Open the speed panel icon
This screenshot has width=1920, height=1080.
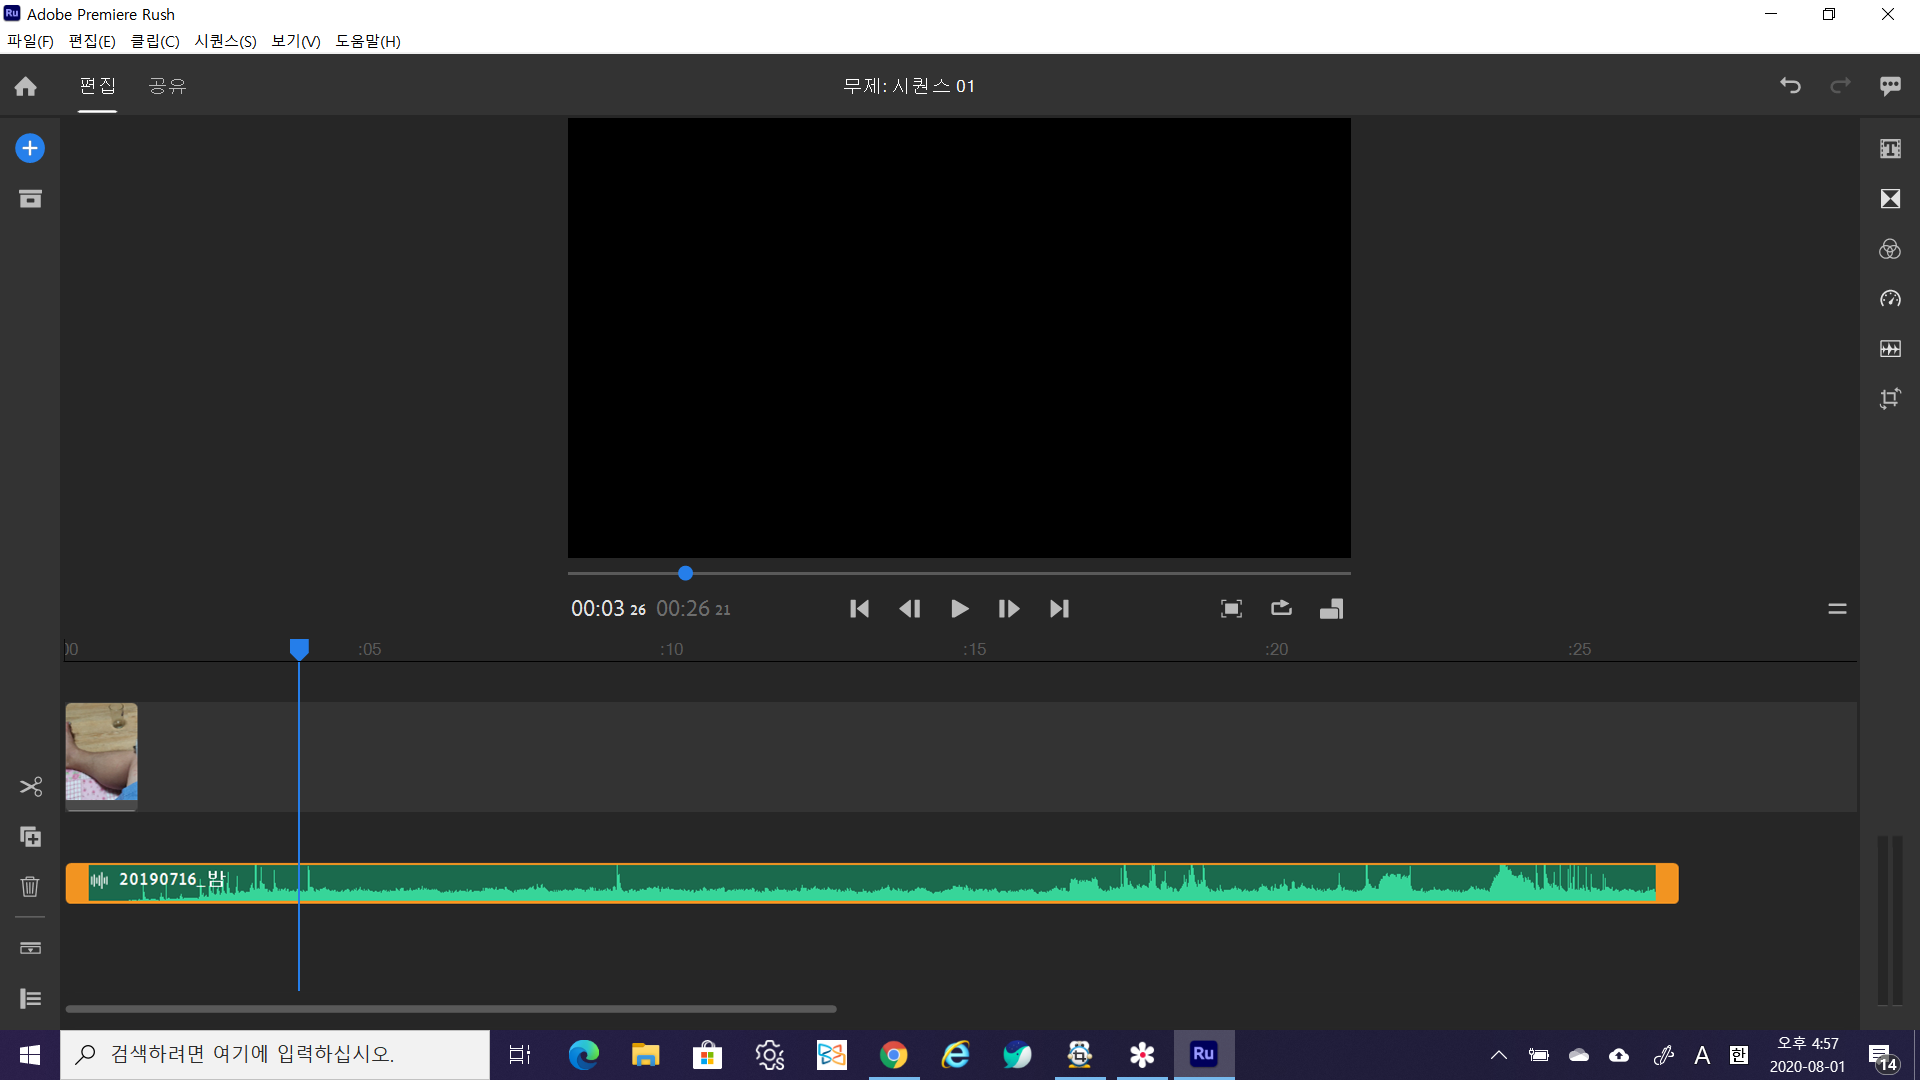tap(1890, 299)
